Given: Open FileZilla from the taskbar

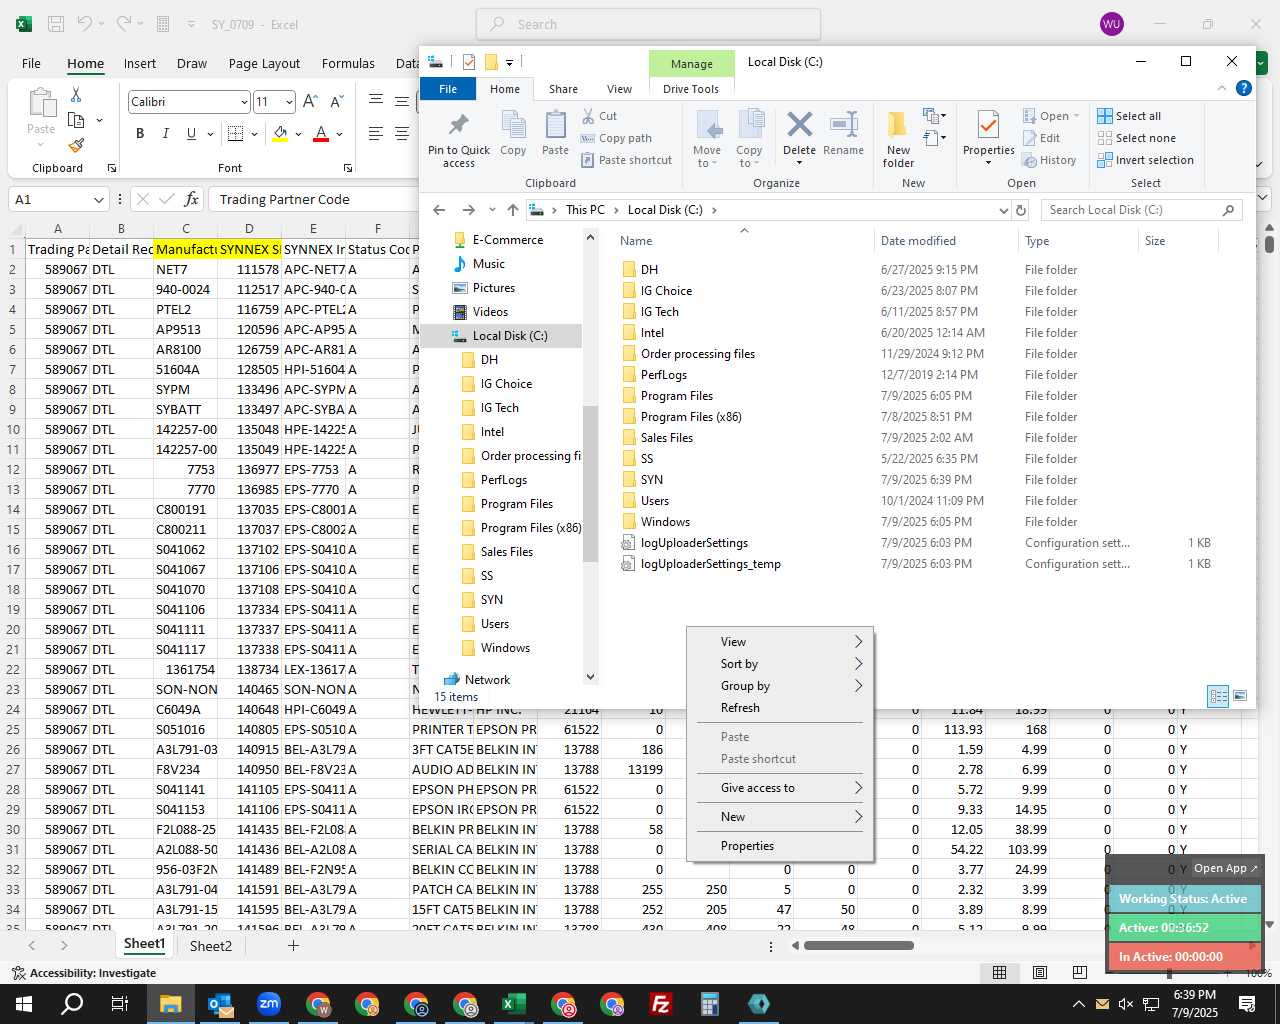Looking at the screenshot, I should (660, 1004).
